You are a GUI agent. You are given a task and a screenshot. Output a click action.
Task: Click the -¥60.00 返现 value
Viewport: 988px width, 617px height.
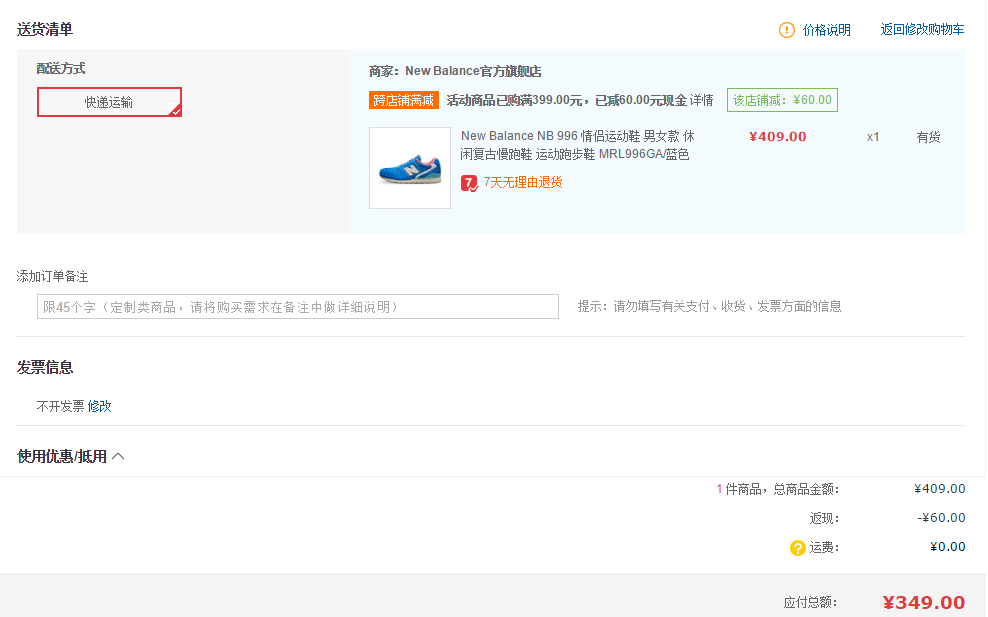click(x=941, y=518)
